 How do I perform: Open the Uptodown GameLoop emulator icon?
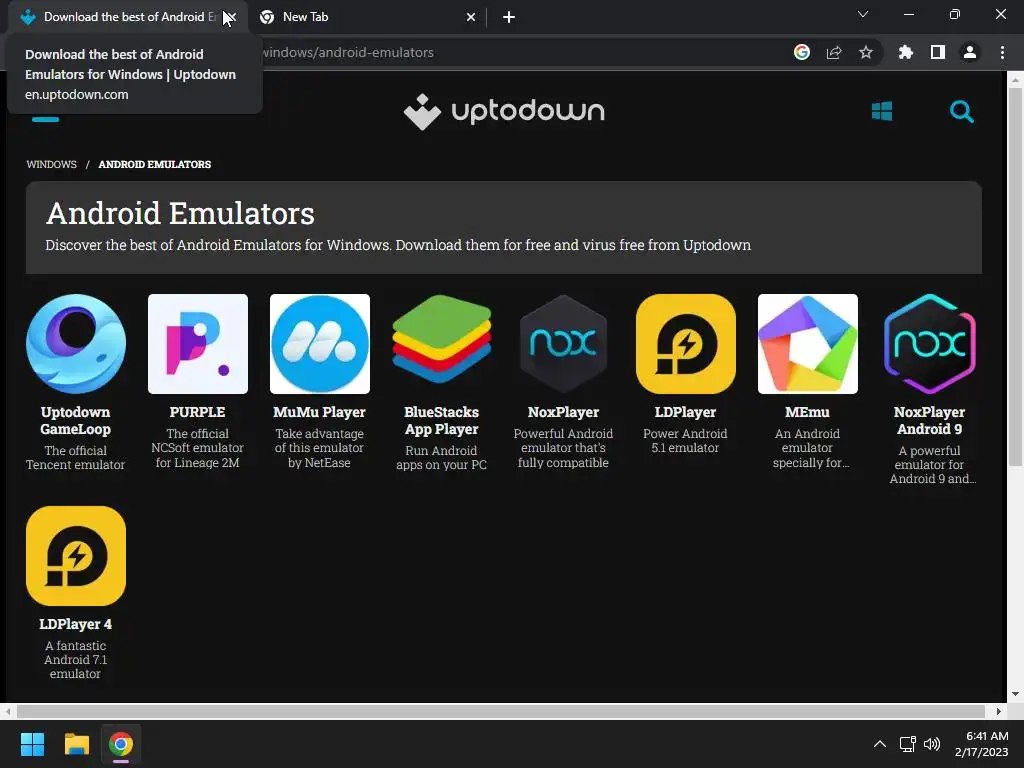[x=76, y=344]
